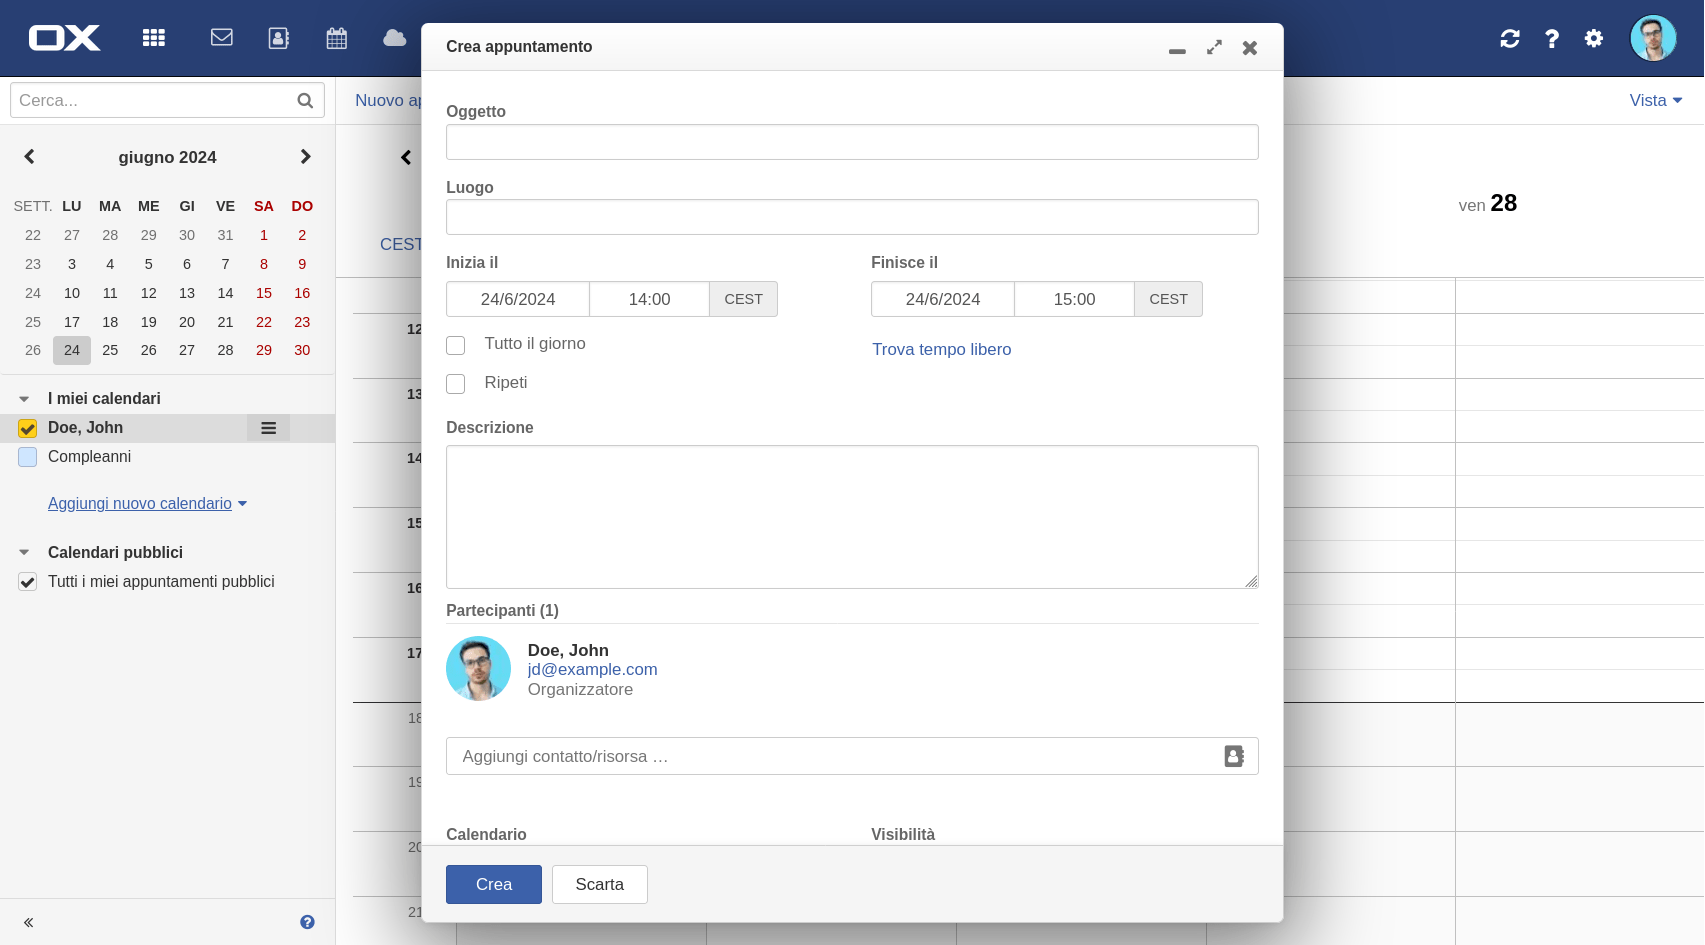
Task: Click Doe, John participant name
Action: pos(568,650)
